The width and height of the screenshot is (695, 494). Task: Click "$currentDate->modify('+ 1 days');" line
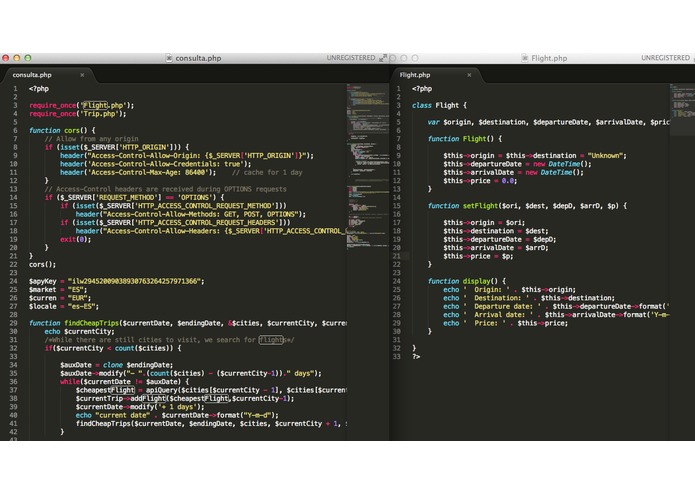pyautogui.click(x=140, y=407)
